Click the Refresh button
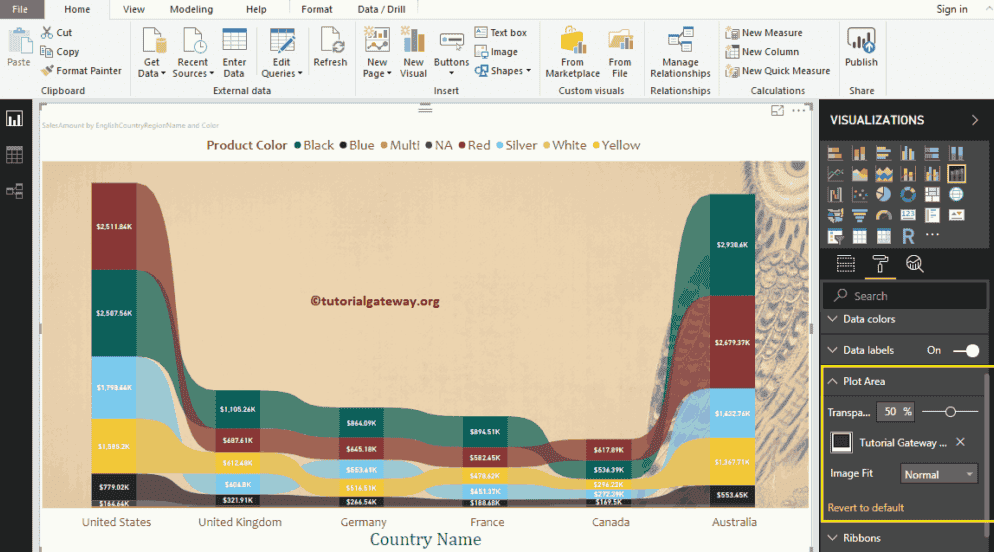The image size is (994, 552). click(330, 47)
